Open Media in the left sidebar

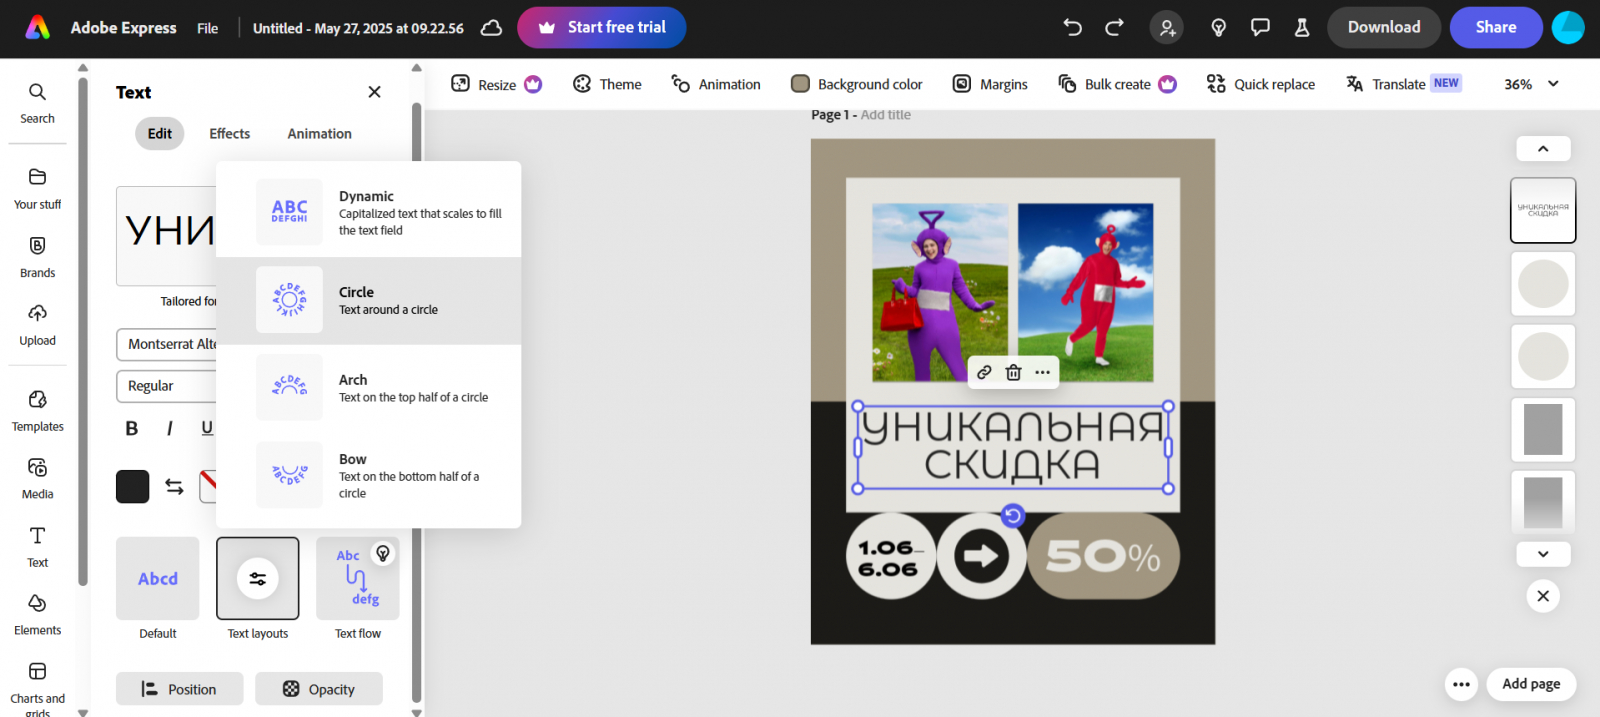pos(37,478)
